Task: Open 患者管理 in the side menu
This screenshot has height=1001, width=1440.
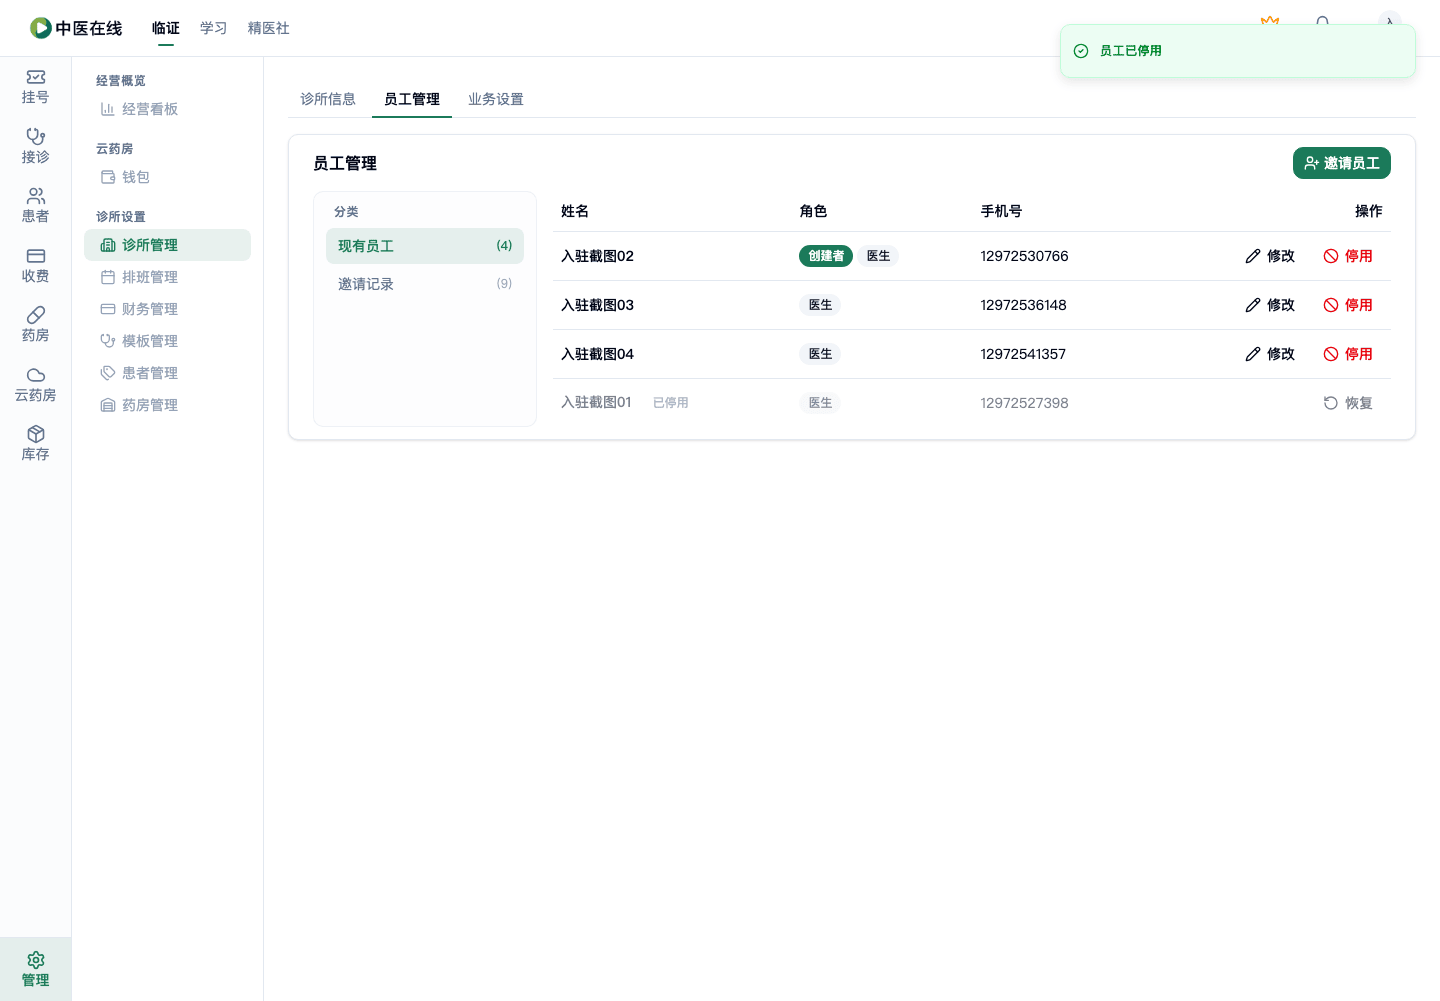Action: point(167,373)
